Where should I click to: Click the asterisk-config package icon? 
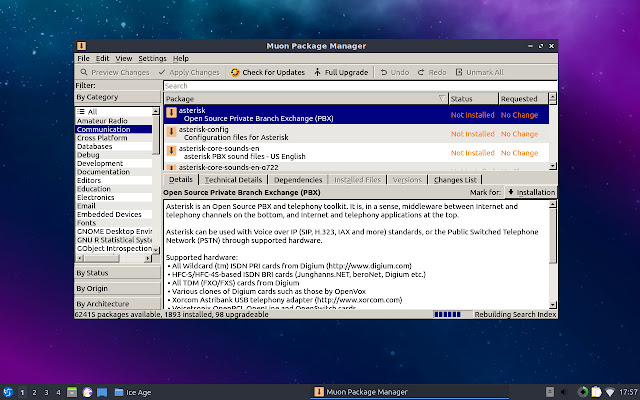coord(171,131)
